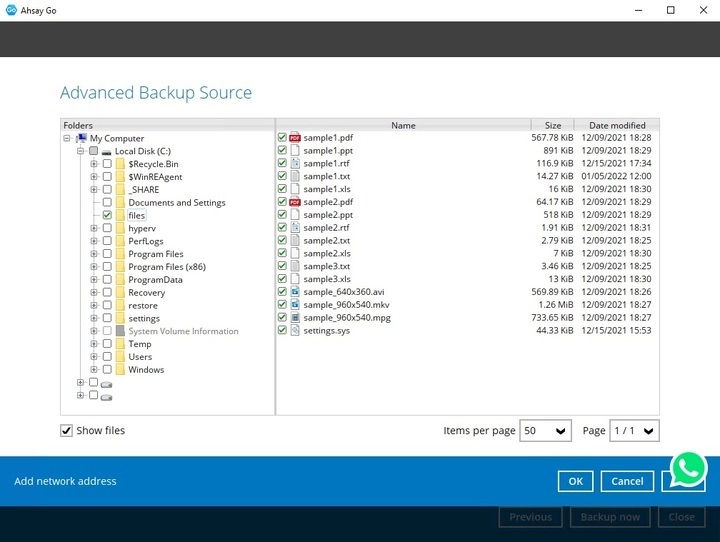Click the Windows folder icon
Image resolution: width=720 pixels, height=542 pixels.
coord(120,370)
